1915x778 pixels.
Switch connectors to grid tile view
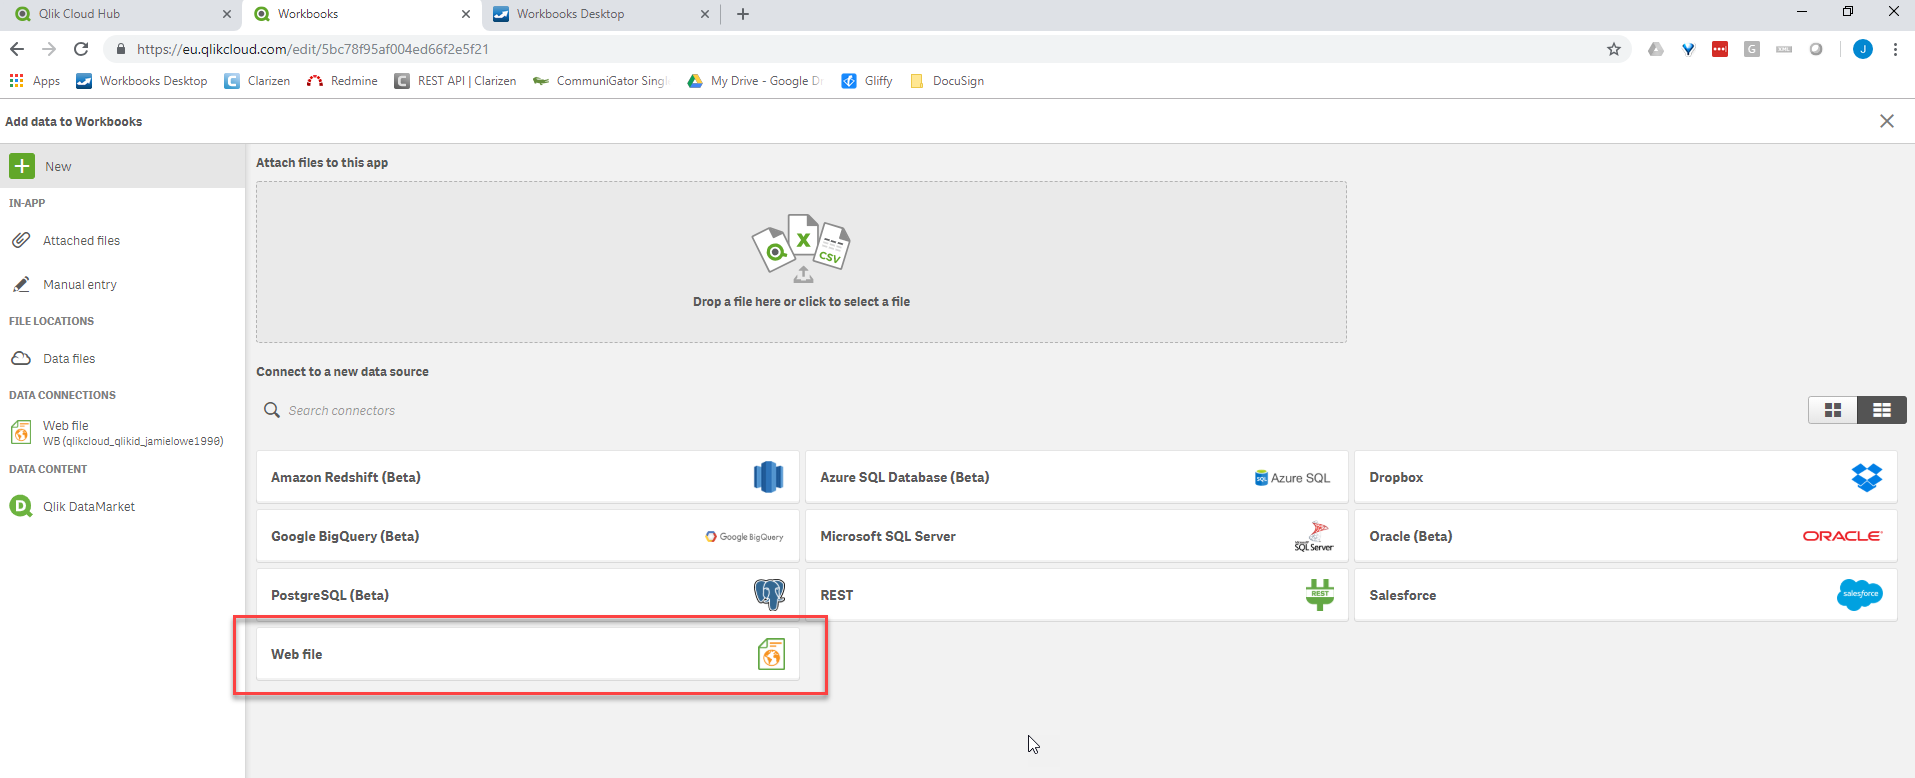pyautogui.click(x=1833, y=410)
